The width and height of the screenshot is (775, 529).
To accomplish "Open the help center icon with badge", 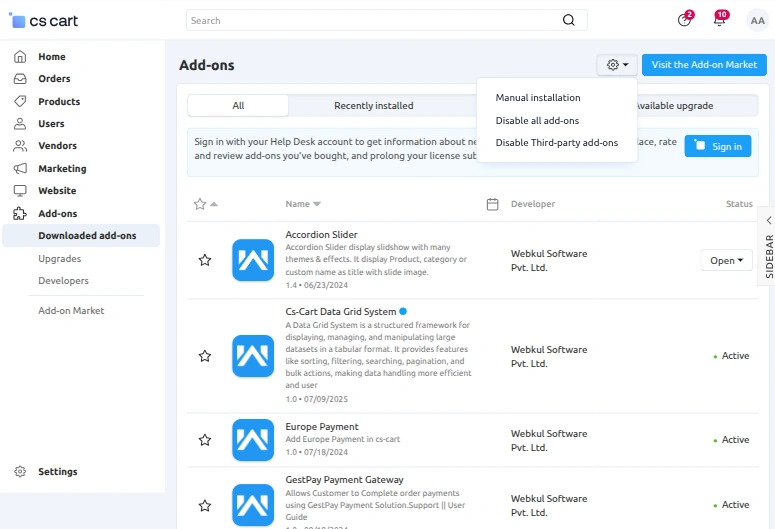I will (684, 20).
